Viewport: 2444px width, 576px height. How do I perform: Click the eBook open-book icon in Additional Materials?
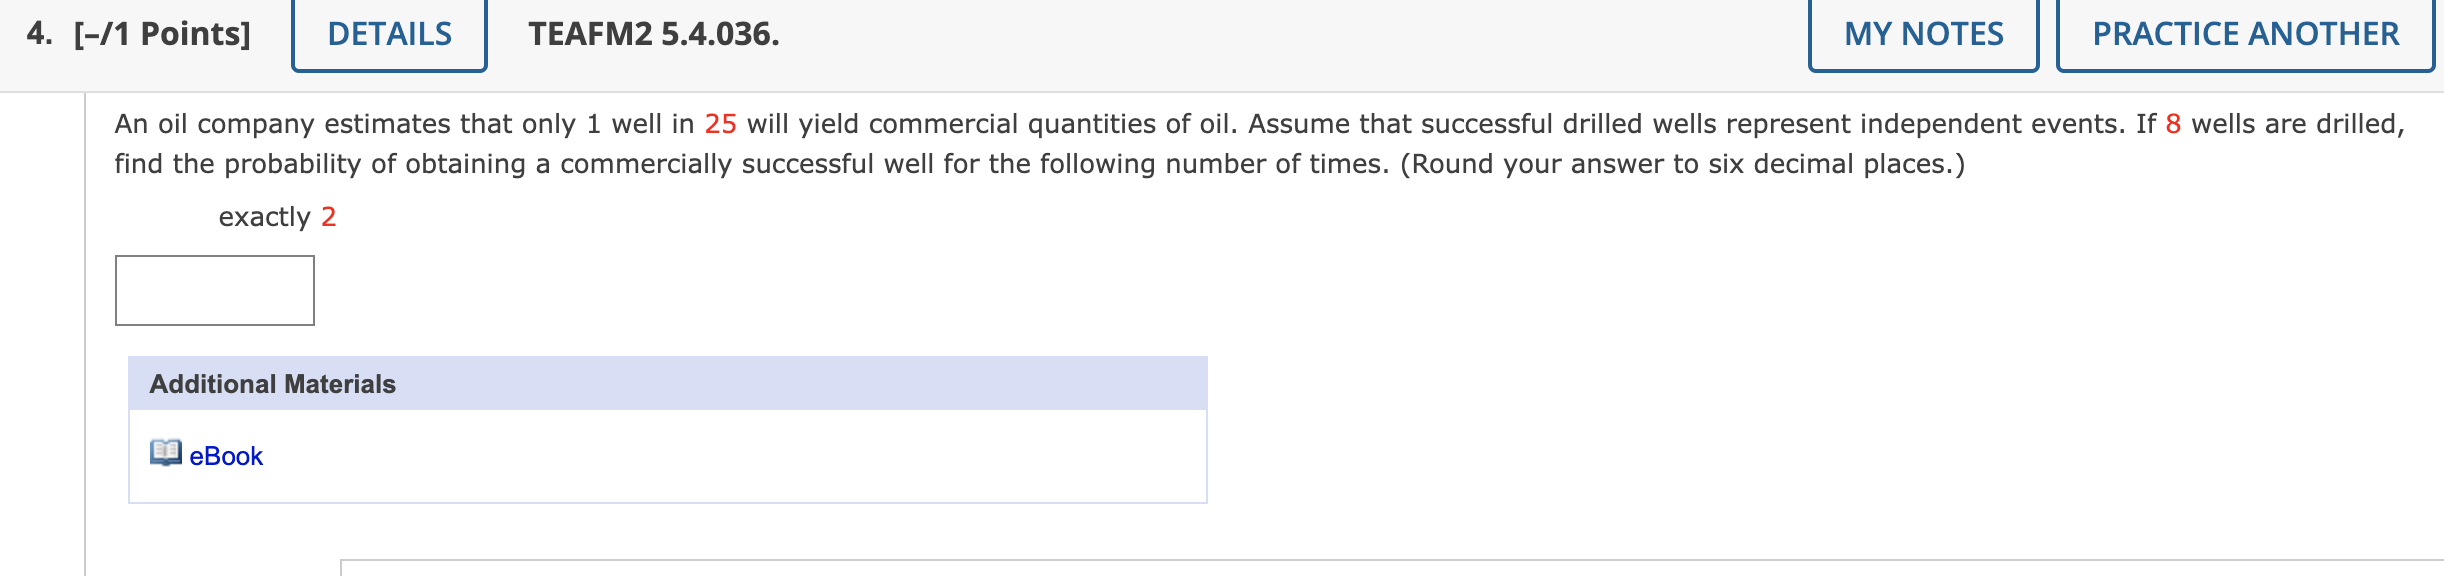tap(166, 455)
